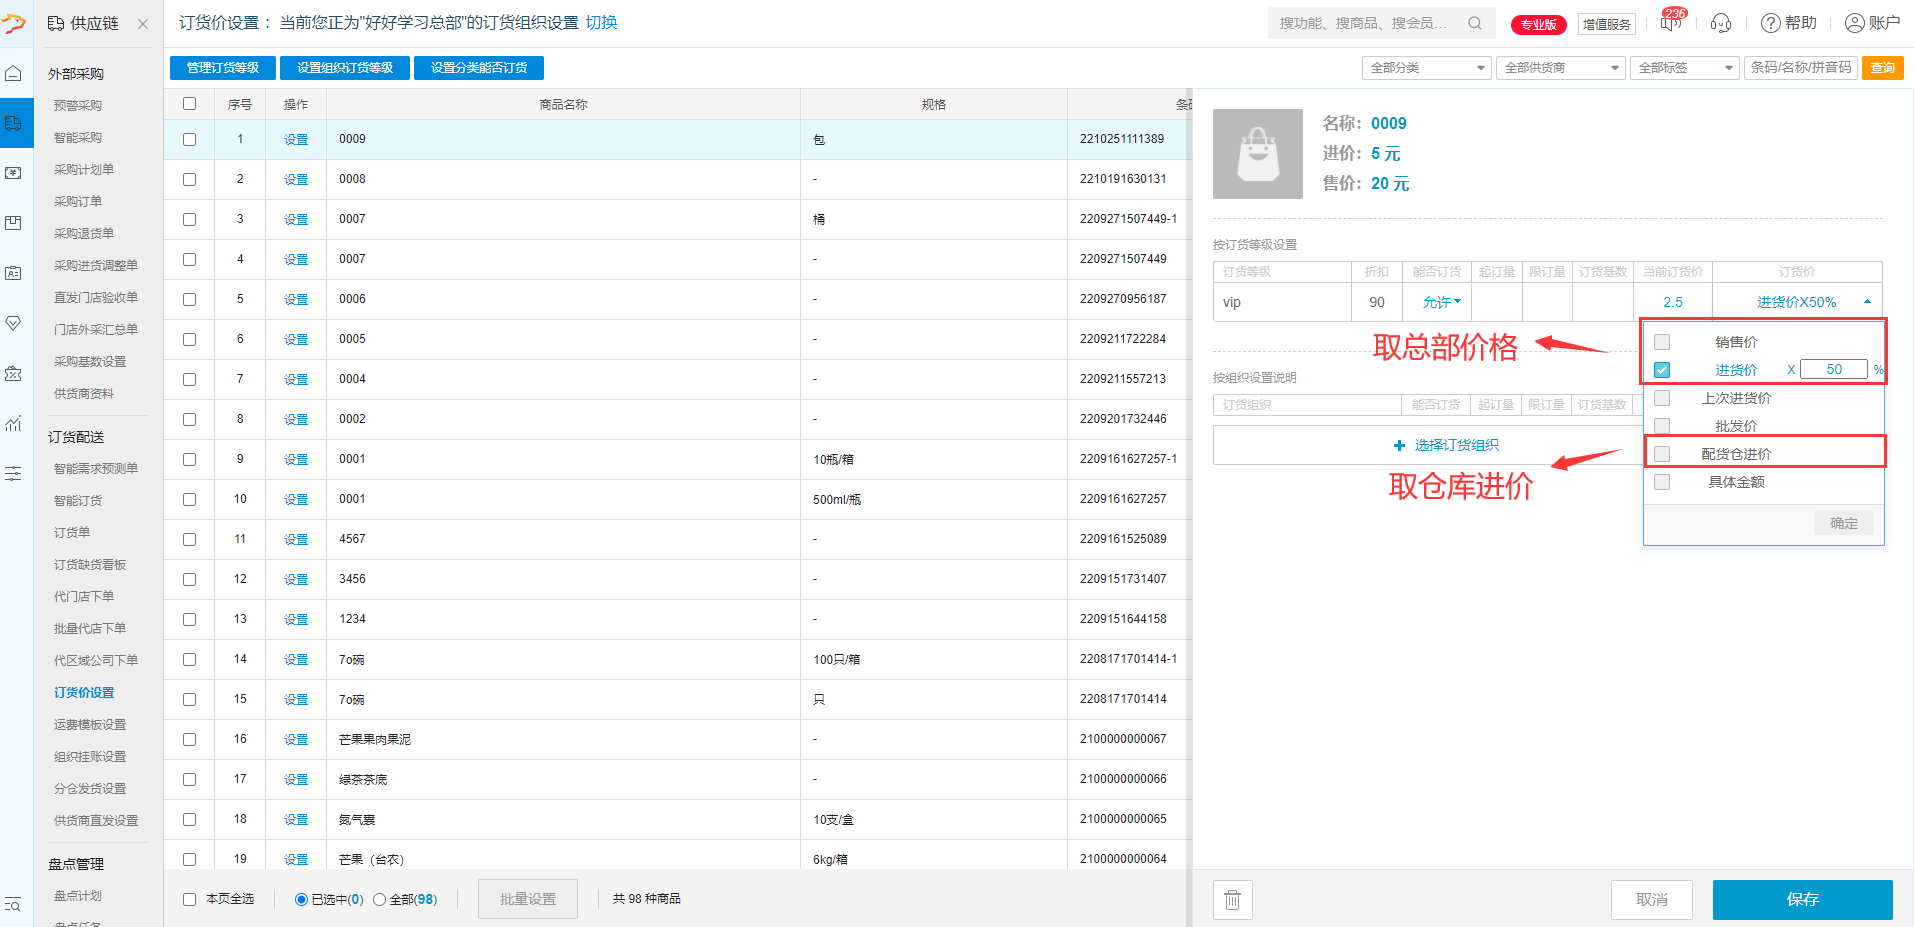This screenshot has width=1914, height=927.
Task: Open 运费模板设置 in sidebar
Action: click(x=90, y=724)
